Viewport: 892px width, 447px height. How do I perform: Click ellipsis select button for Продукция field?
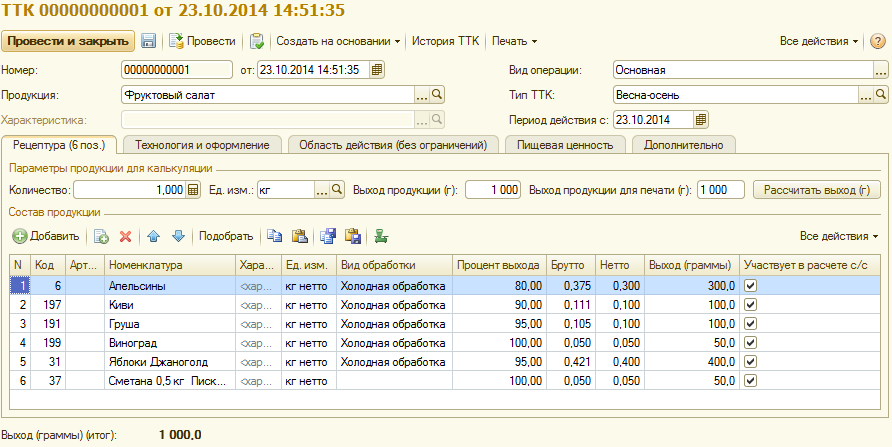click(x=422, y=95)
